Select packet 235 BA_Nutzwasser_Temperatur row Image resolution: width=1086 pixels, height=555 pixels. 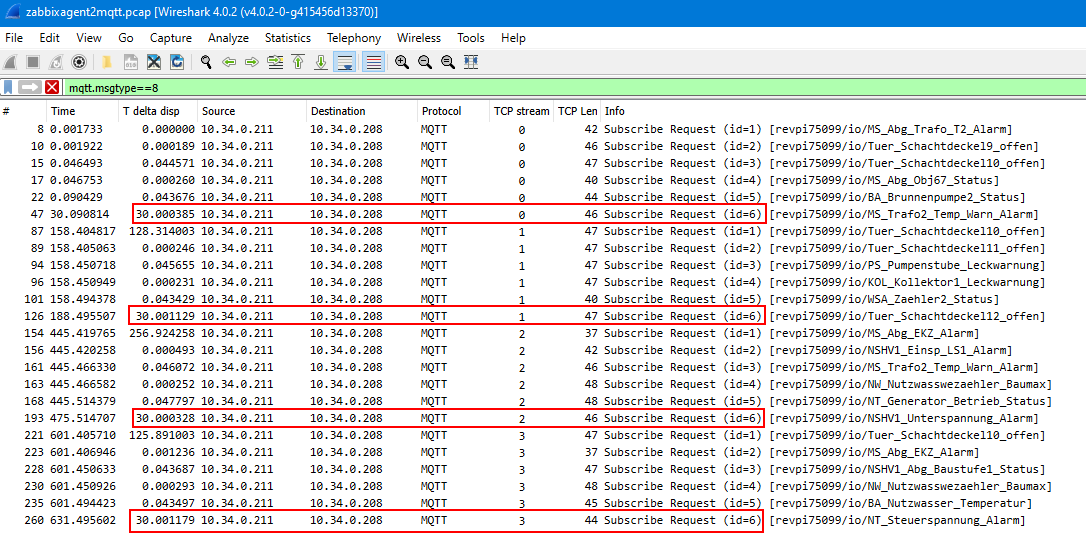(543, 503)
